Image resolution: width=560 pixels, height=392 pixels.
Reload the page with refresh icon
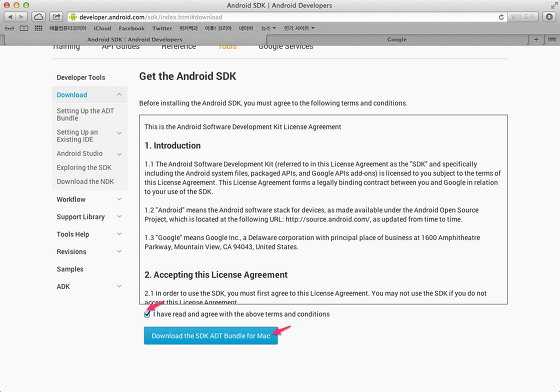[501, 17]
